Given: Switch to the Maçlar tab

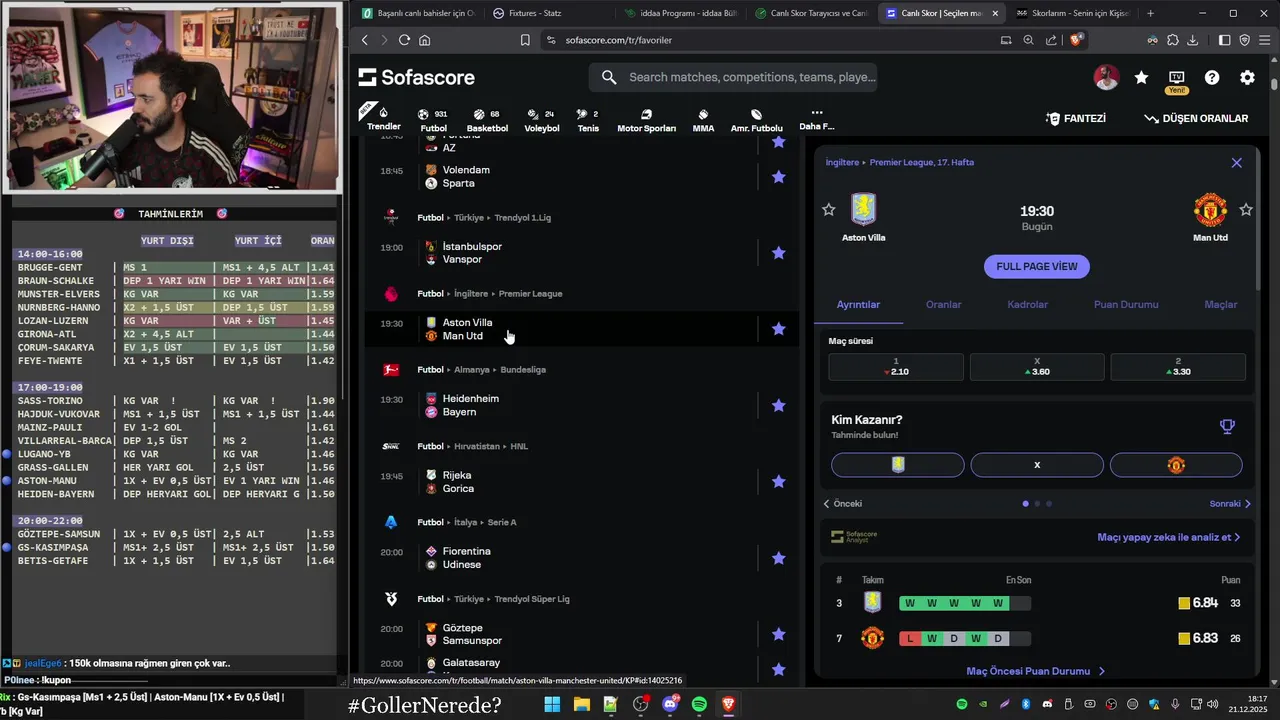Looking at the screenshot, I should point(1220,305).
